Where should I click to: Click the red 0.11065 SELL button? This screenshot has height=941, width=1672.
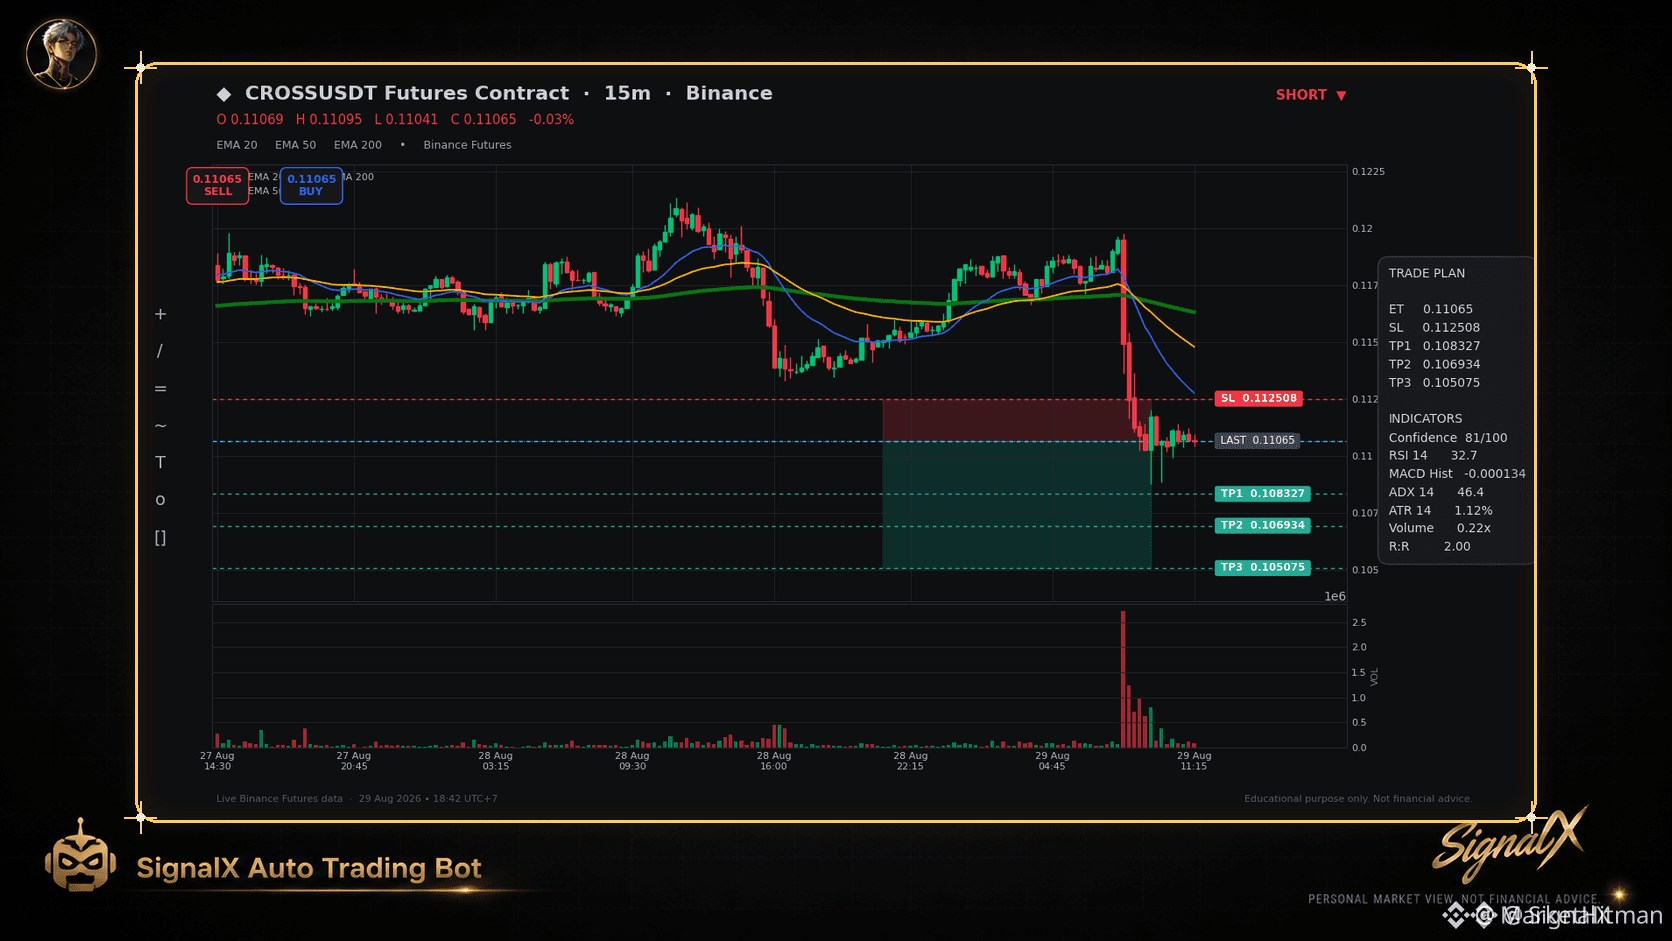217,185
